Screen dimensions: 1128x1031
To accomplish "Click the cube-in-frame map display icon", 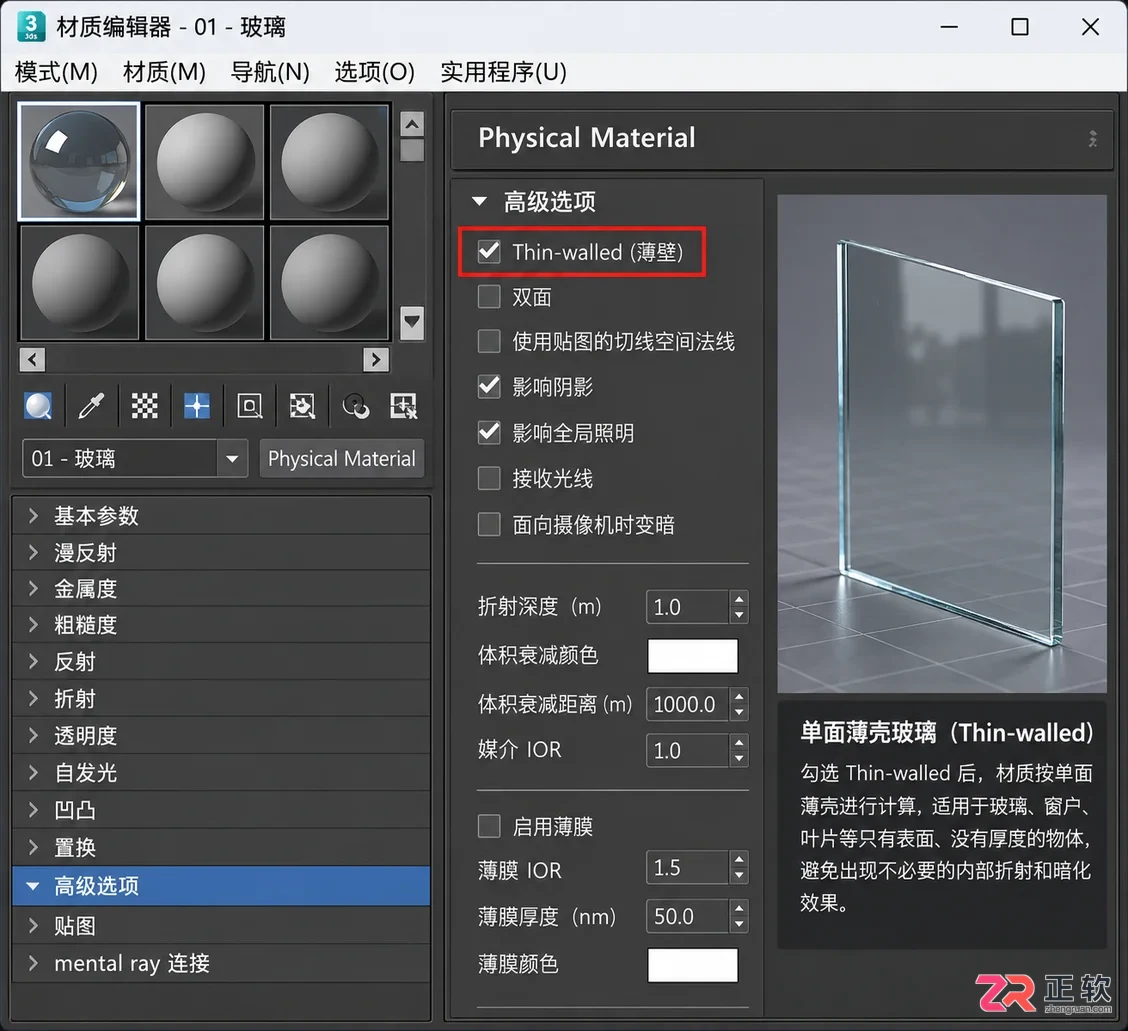I will tap(302, 406).
